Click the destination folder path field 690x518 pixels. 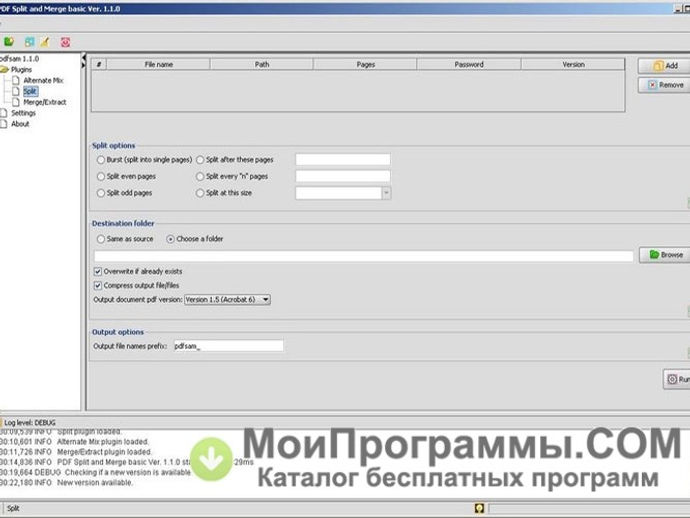363,256
